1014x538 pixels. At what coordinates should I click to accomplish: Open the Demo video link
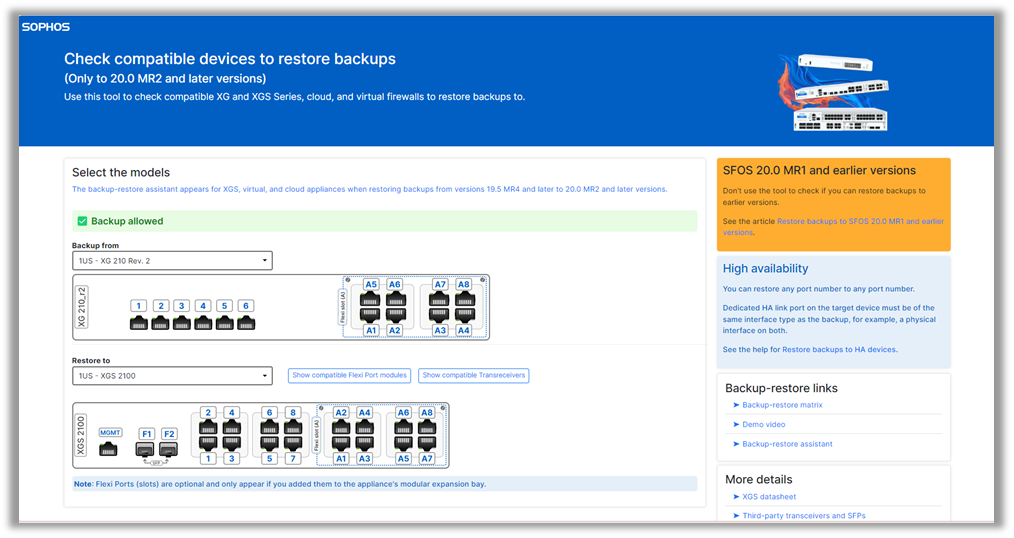click(764, 424)
